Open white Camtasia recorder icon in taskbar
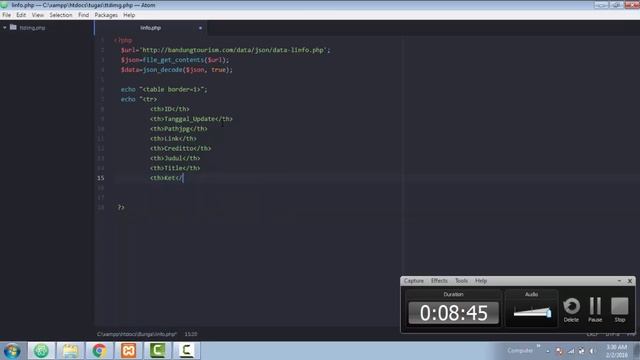The image size is (640, 360). click(187, 351)
